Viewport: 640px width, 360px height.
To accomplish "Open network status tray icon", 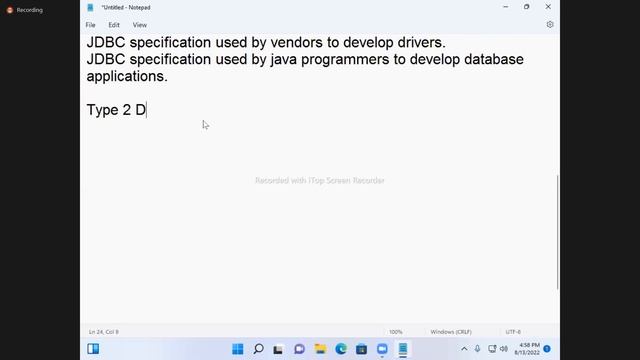I will 492,349.
